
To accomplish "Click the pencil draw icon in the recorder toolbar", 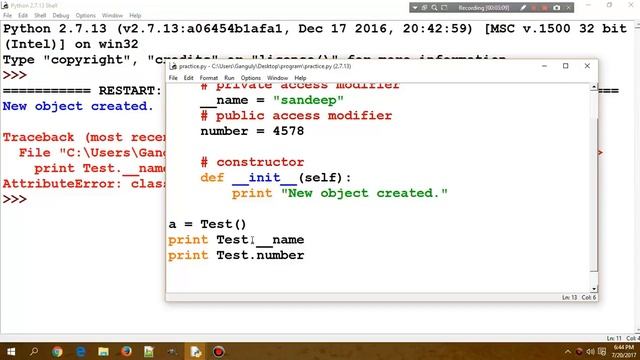I will pos(523,8).
